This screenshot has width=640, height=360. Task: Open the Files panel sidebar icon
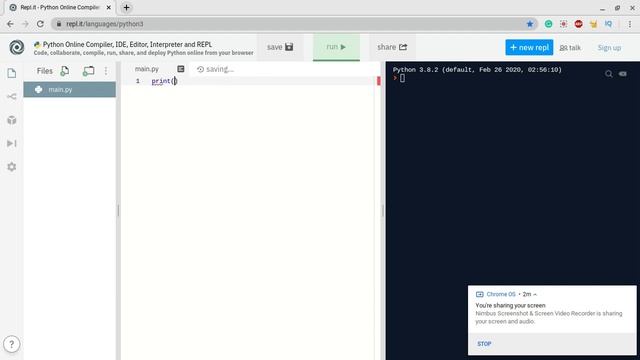(12, 73)
